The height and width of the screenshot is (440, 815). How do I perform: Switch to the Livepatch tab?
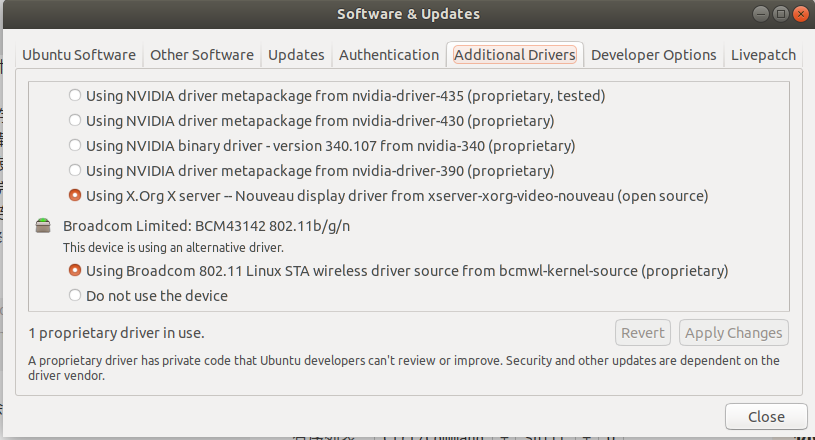point(763,55)
